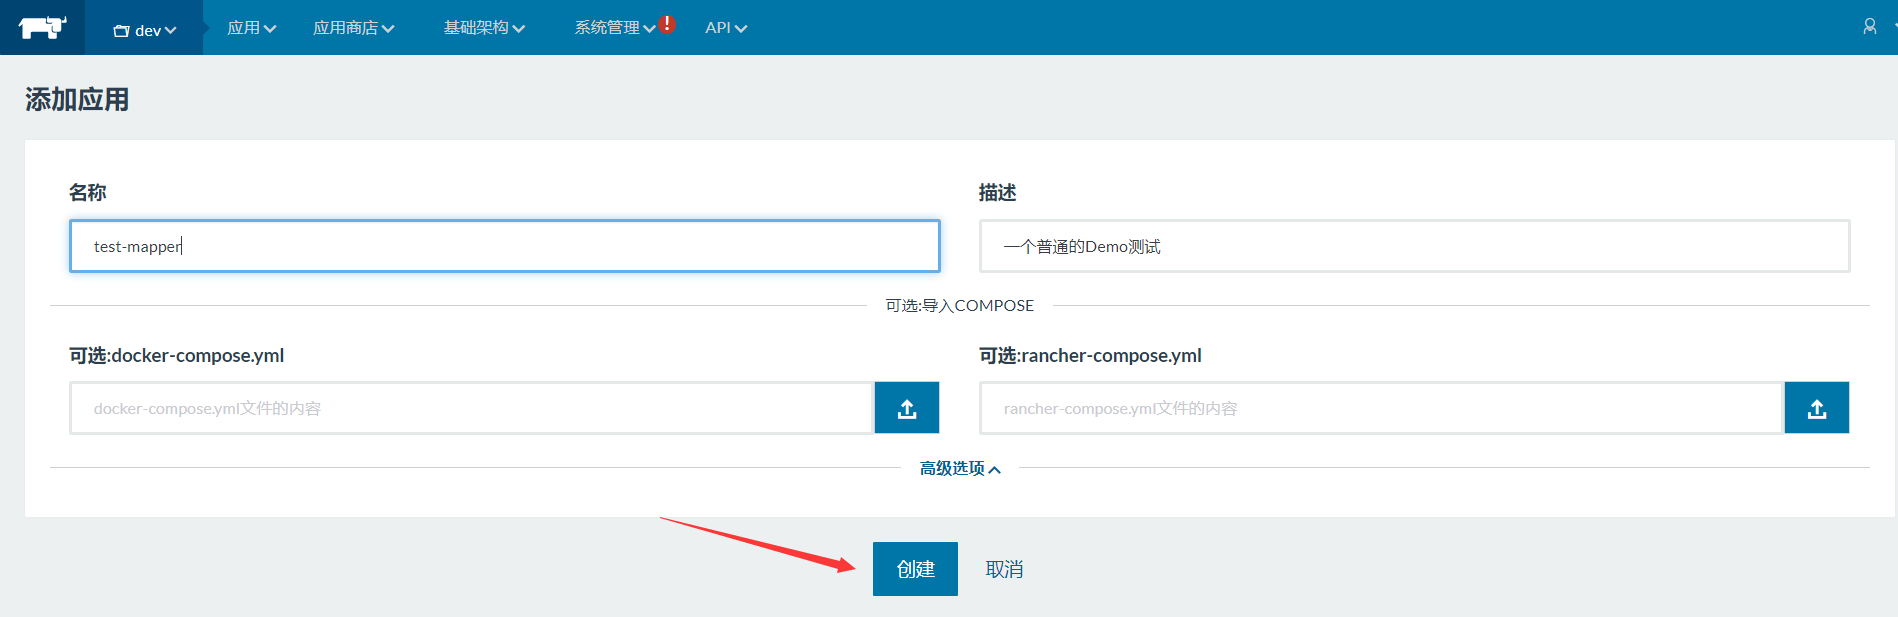
Task: Open the 基础架构 menu
Action: tap(484, 28)
